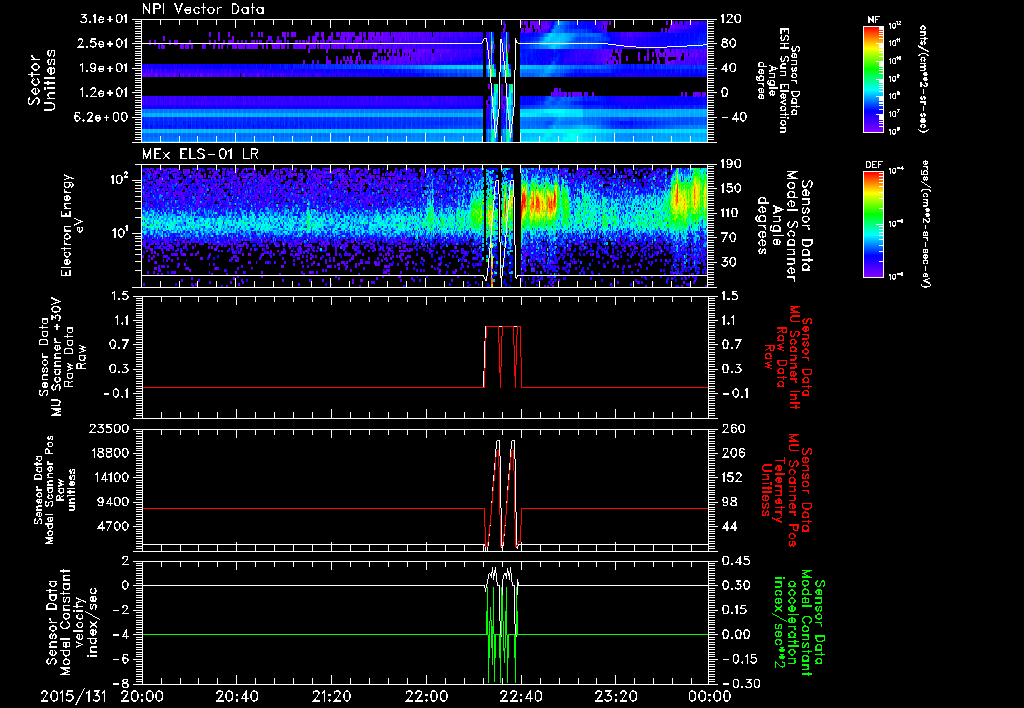Click the '21:20' time tick label

(x=331, y=696)
